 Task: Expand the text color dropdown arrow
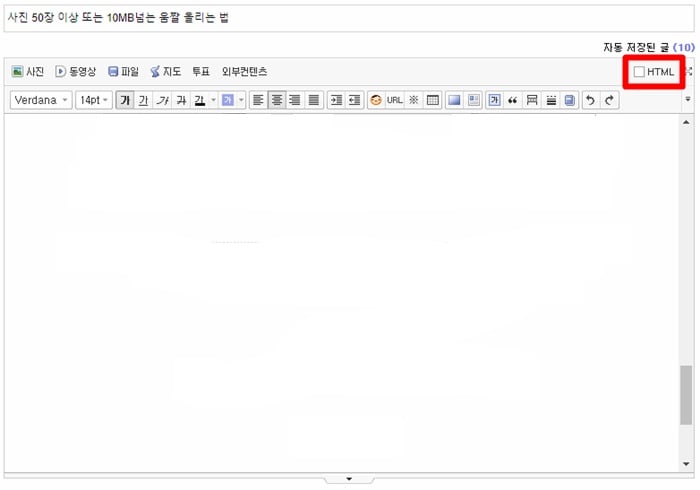pyautogui.click(x=213, y=100)
